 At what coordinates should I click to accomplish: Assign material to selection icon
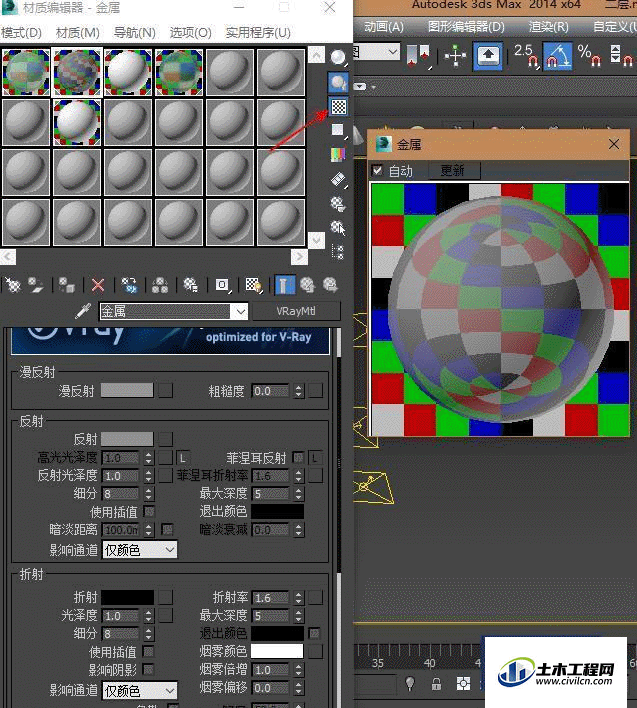66,285
